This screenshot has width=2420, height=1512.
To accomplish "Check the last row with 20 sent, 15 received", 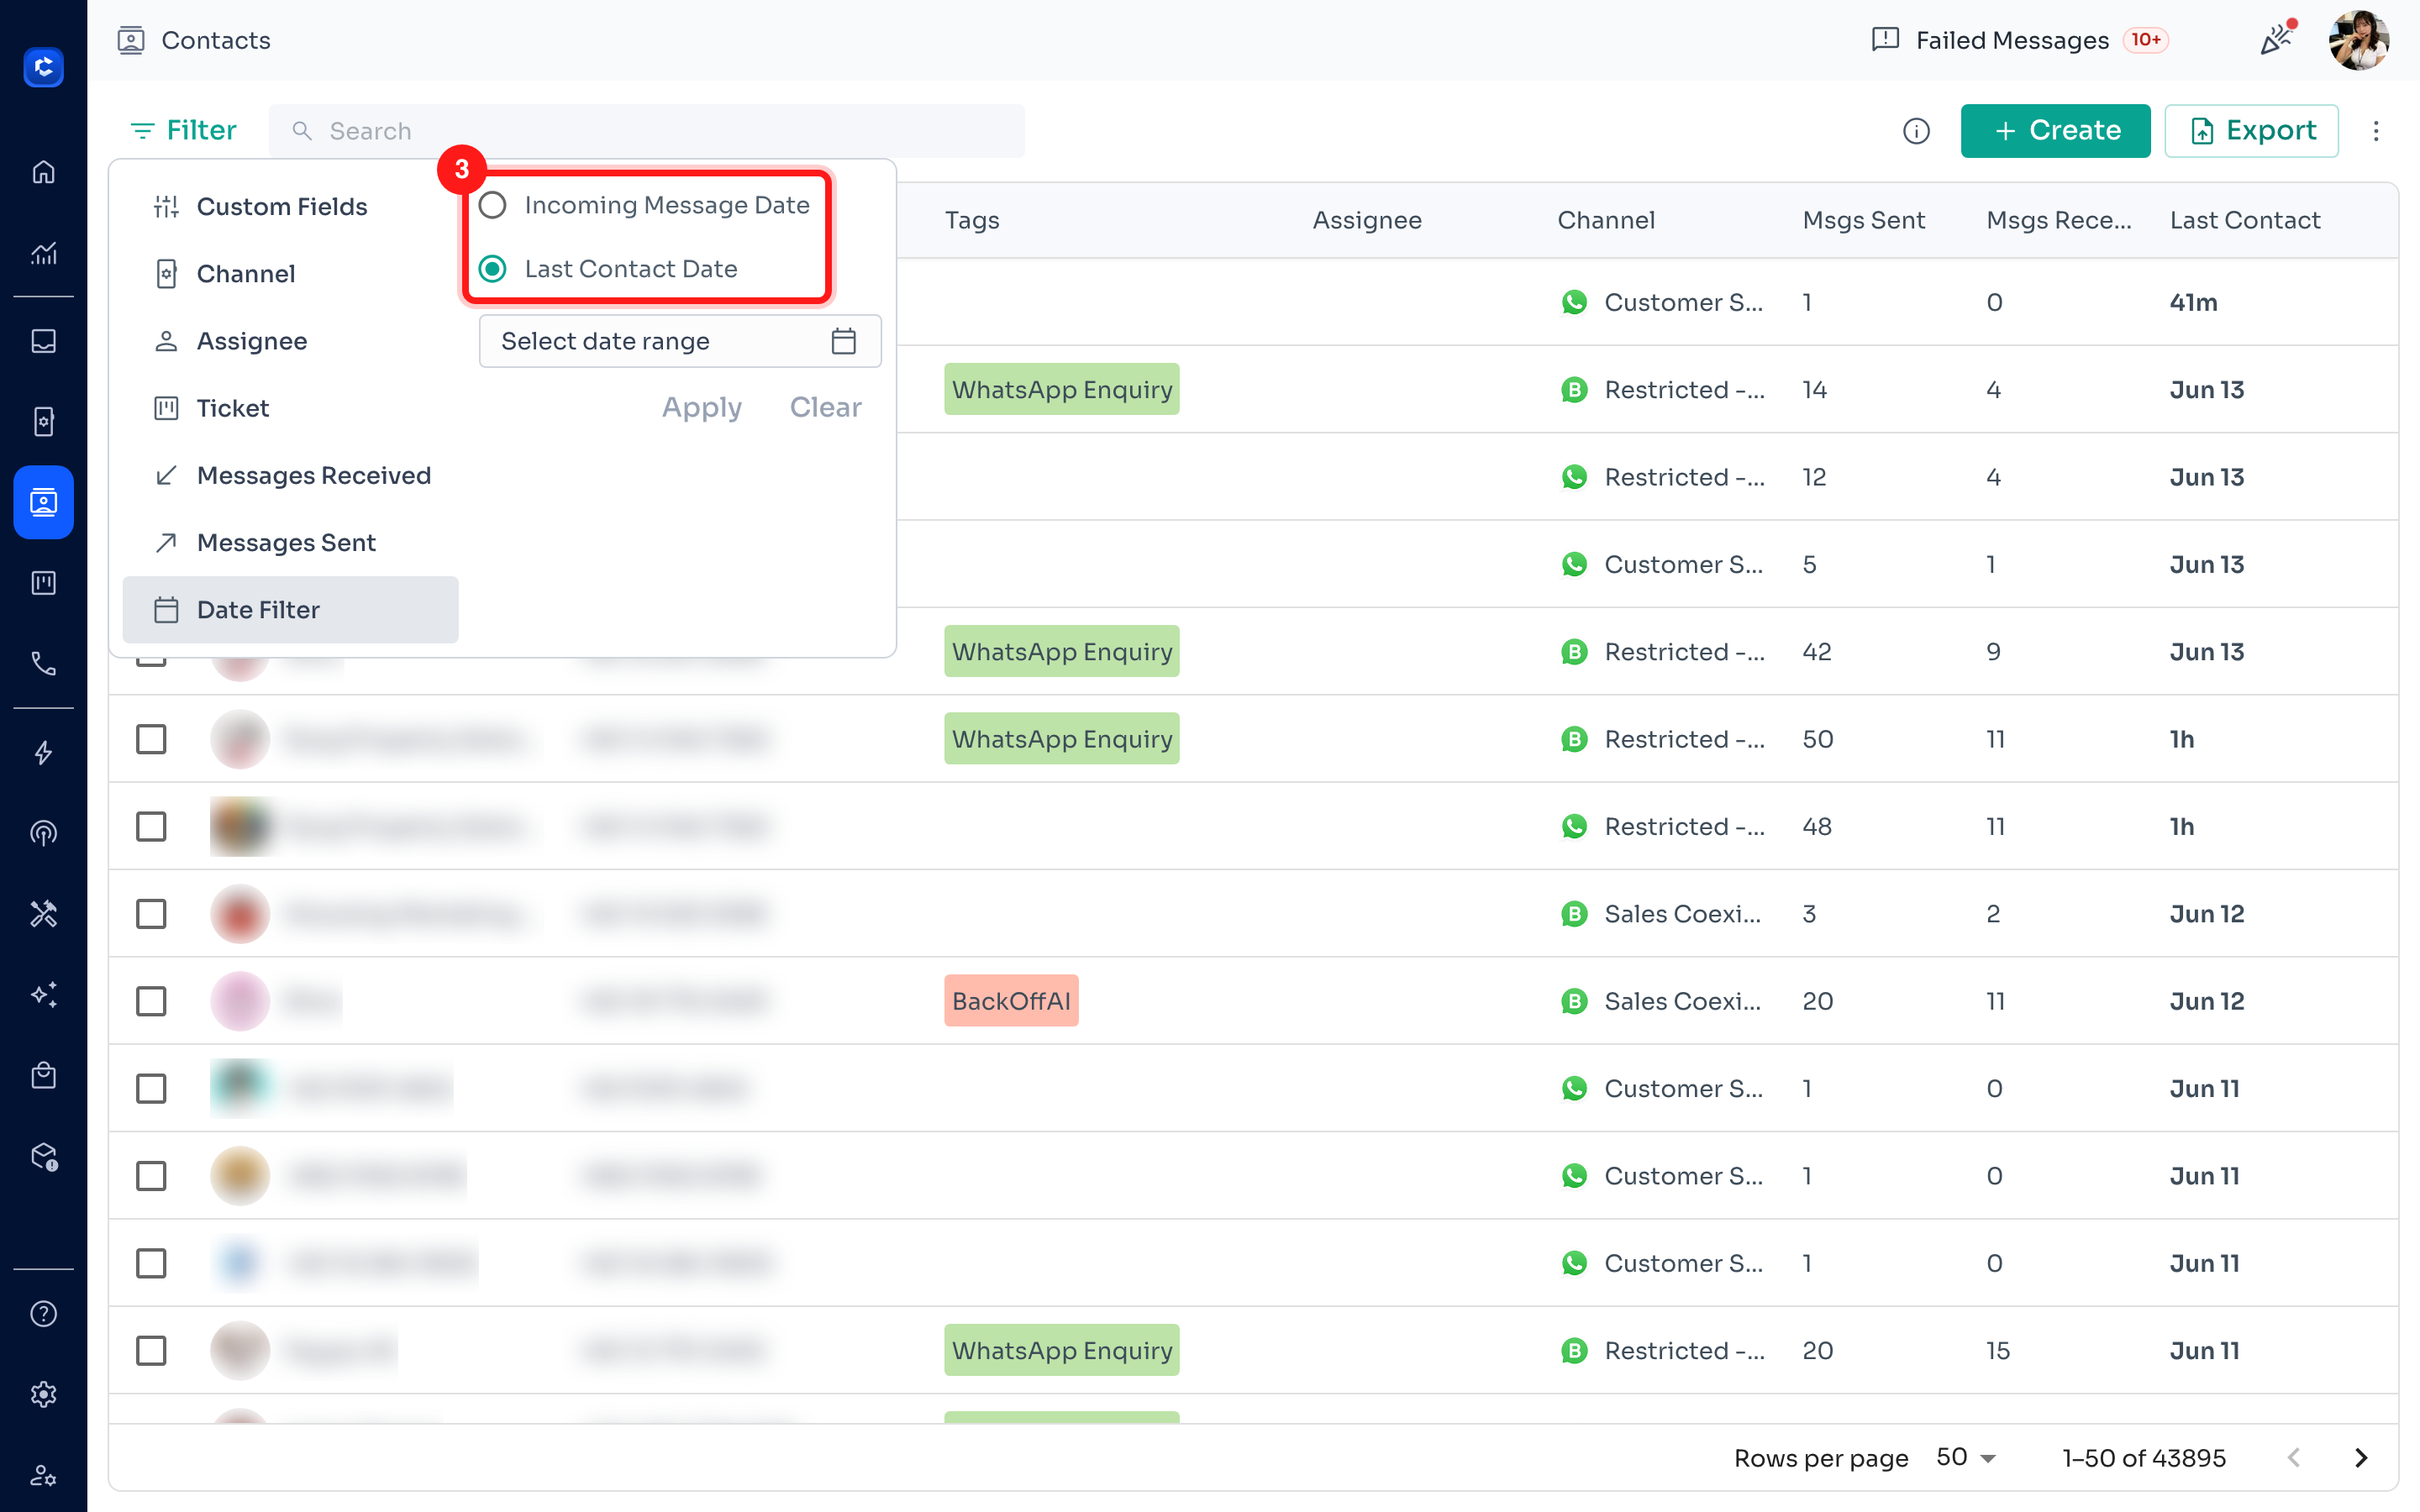I will click(x=151, y=1351).
